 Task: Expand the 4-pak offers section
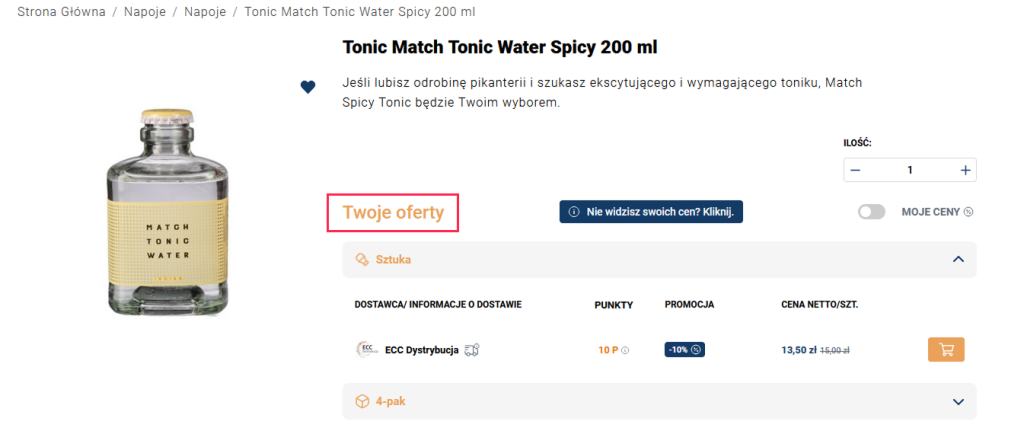pos(958,401)
